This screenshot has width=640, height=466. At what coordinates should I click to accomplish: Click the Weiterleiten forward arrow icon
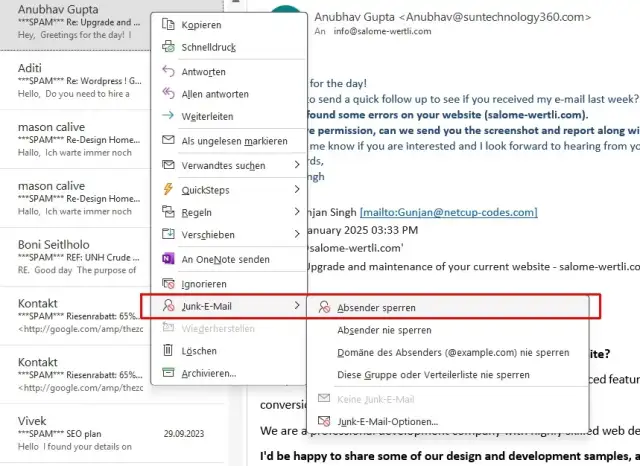tap(168, 116)
